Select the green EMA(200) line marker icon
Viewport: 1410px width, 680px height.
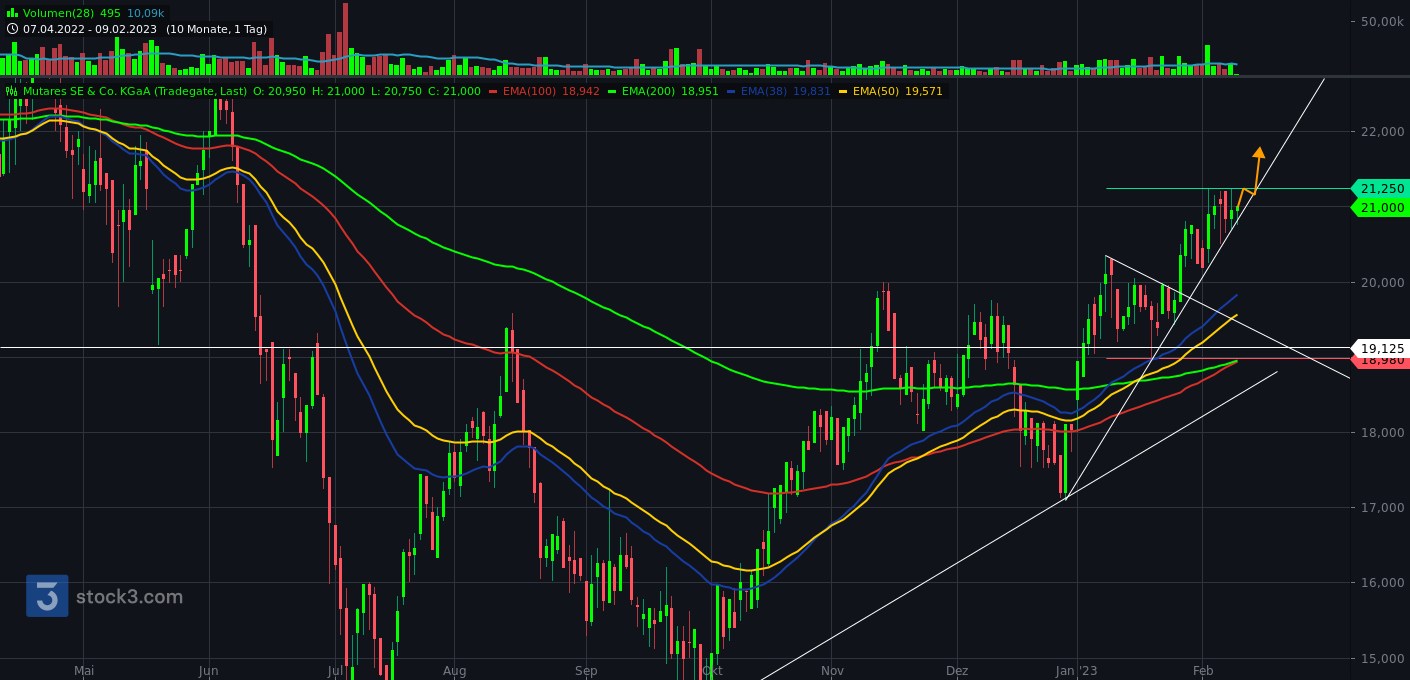tap(613, 90)
